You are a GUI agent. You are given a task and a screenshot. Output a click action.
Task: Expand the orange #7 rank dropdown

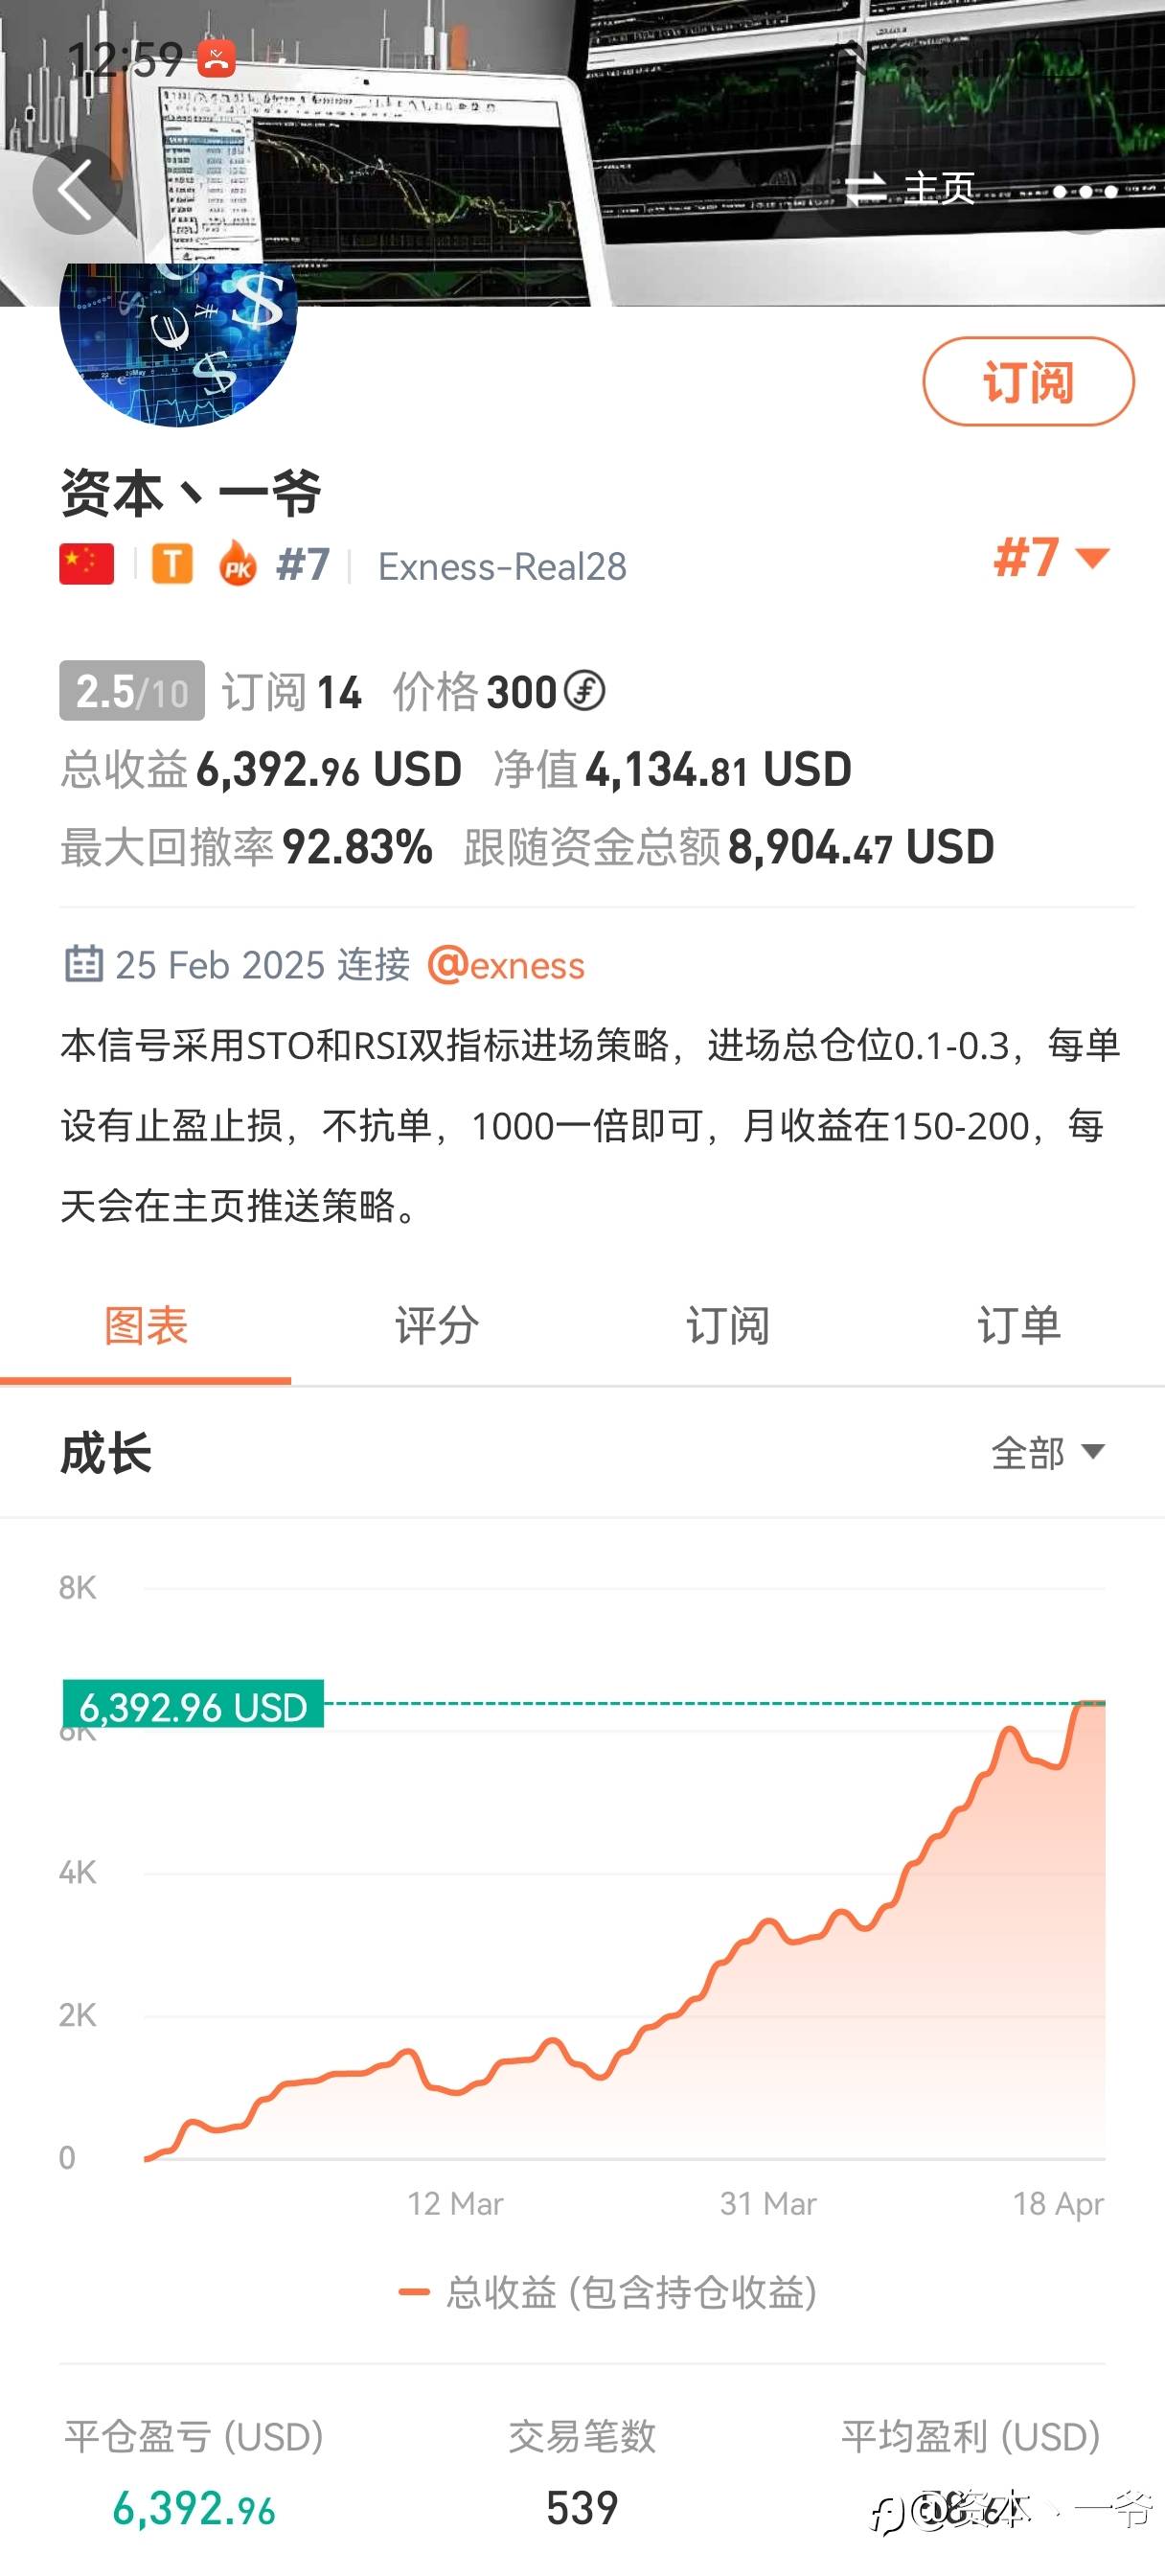(1052, 557)
